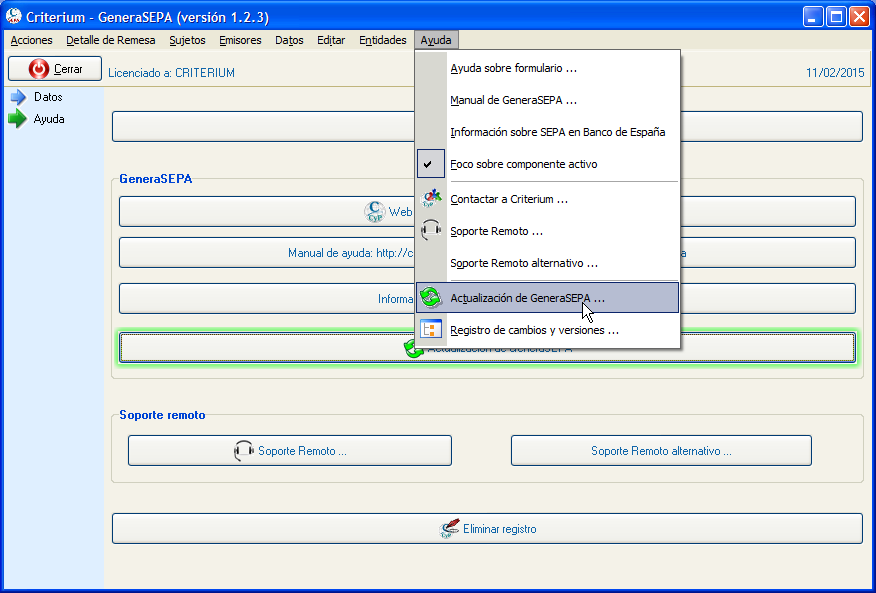The image size is (876, 593).
Task: Click the application icon in the title bar
Action: pyautogui.click(x=13, y=17)
